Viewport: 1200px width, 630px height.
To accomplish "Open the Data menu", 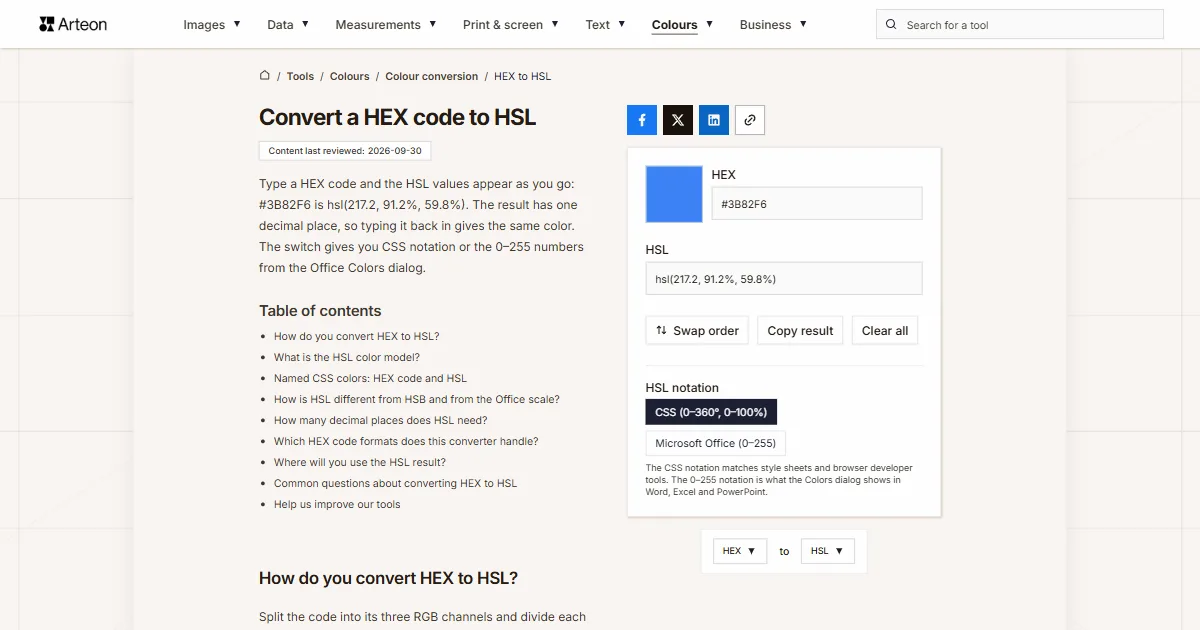I will [x=288, y=25].
